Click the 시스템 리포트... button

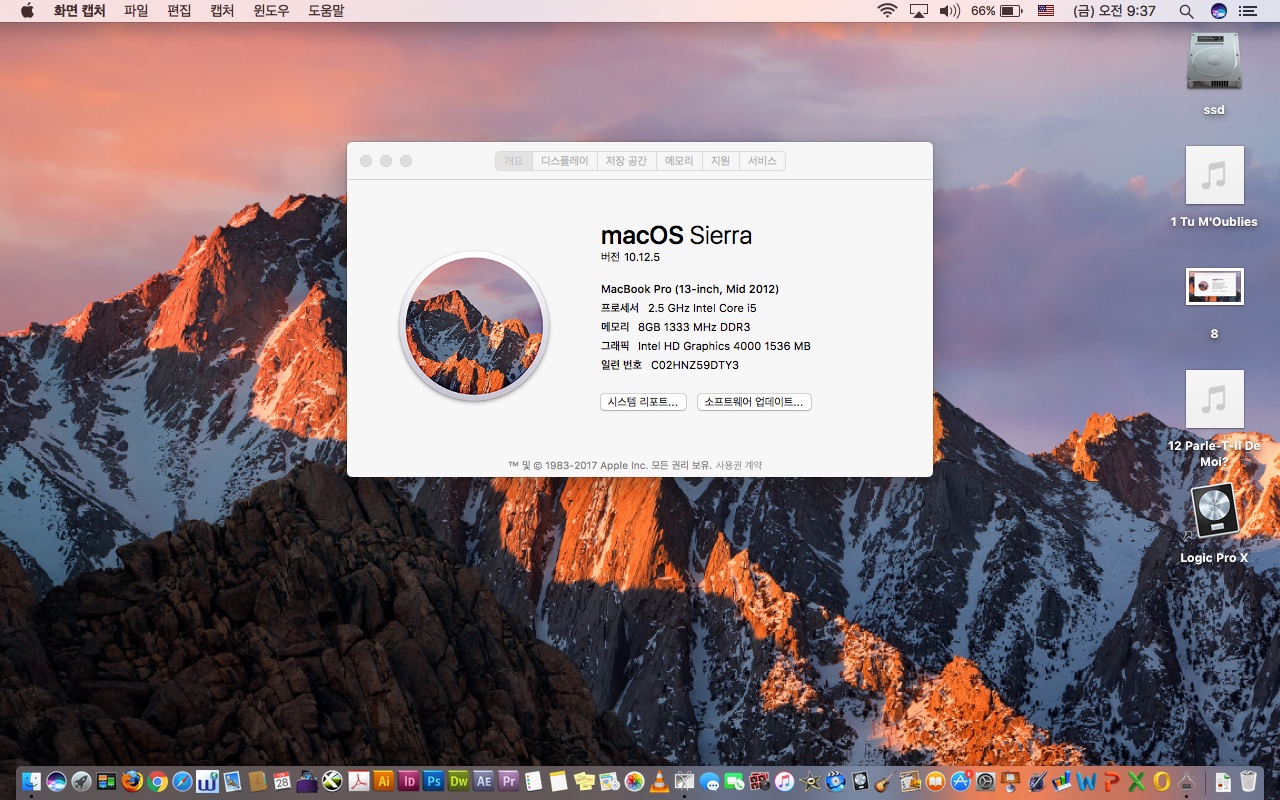(643, 402)
